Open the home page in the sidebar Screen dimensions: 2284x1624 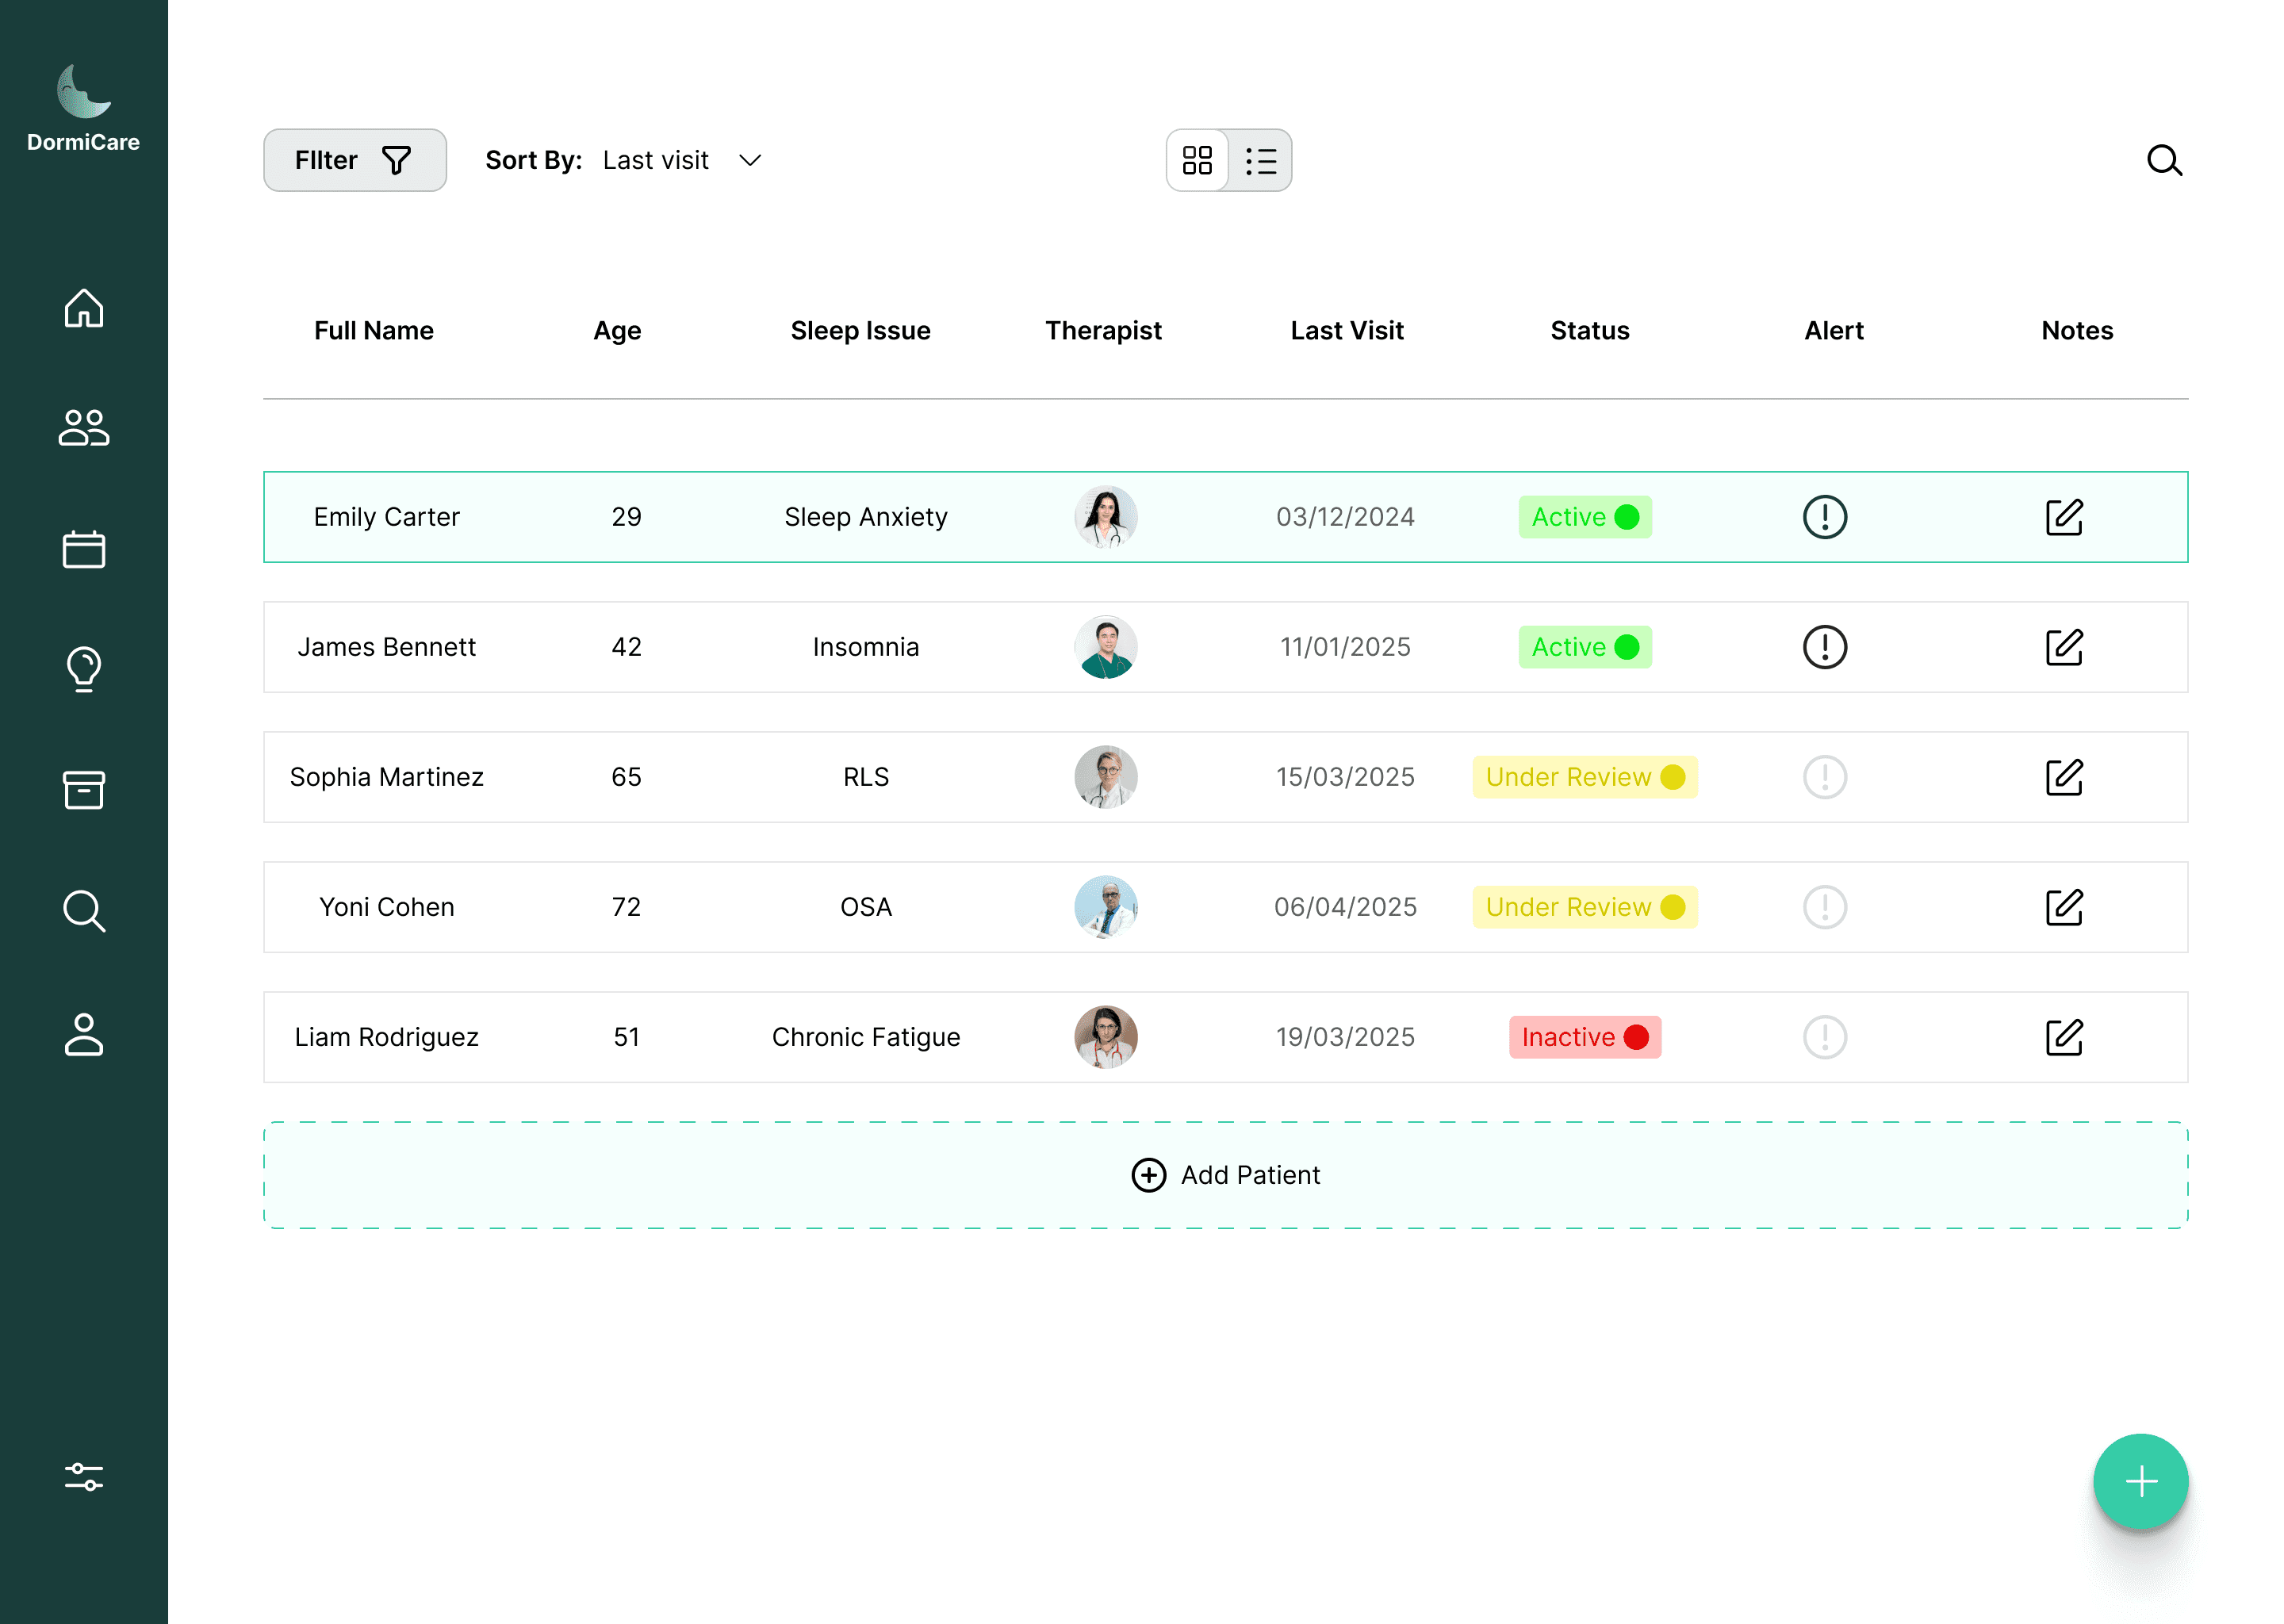pyautogui.click(x=84, y=308)
